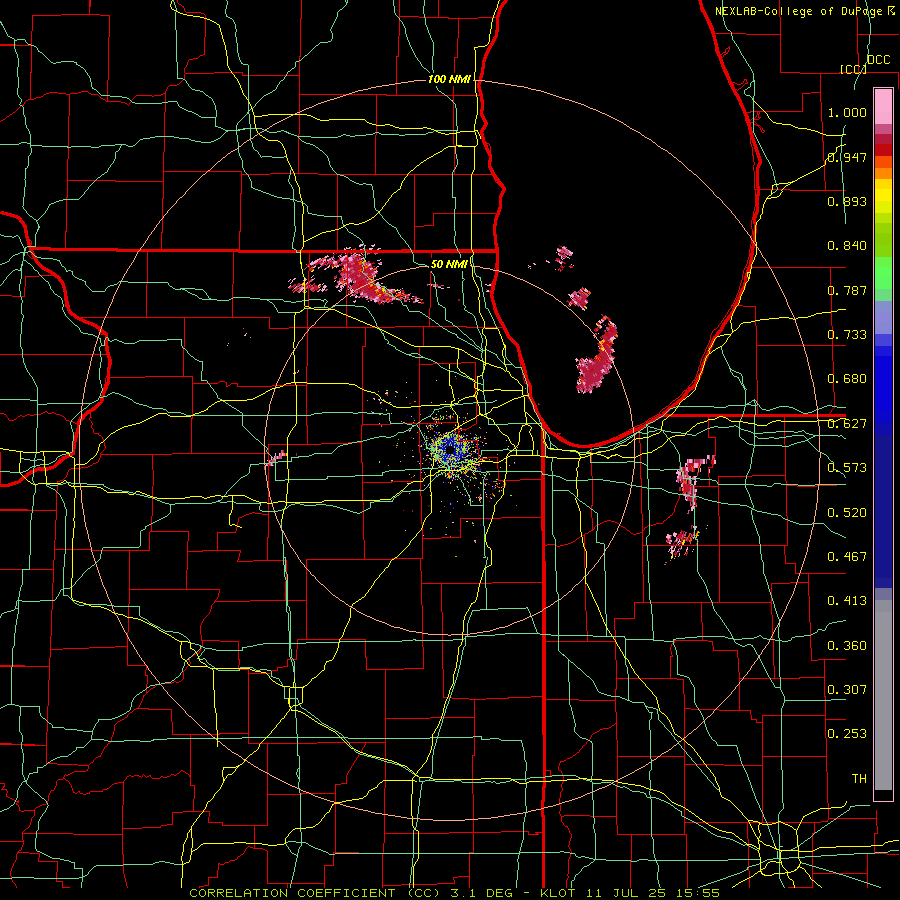Click the 100 NMI range ring label

pyautogui.click(x=448, y=79)
